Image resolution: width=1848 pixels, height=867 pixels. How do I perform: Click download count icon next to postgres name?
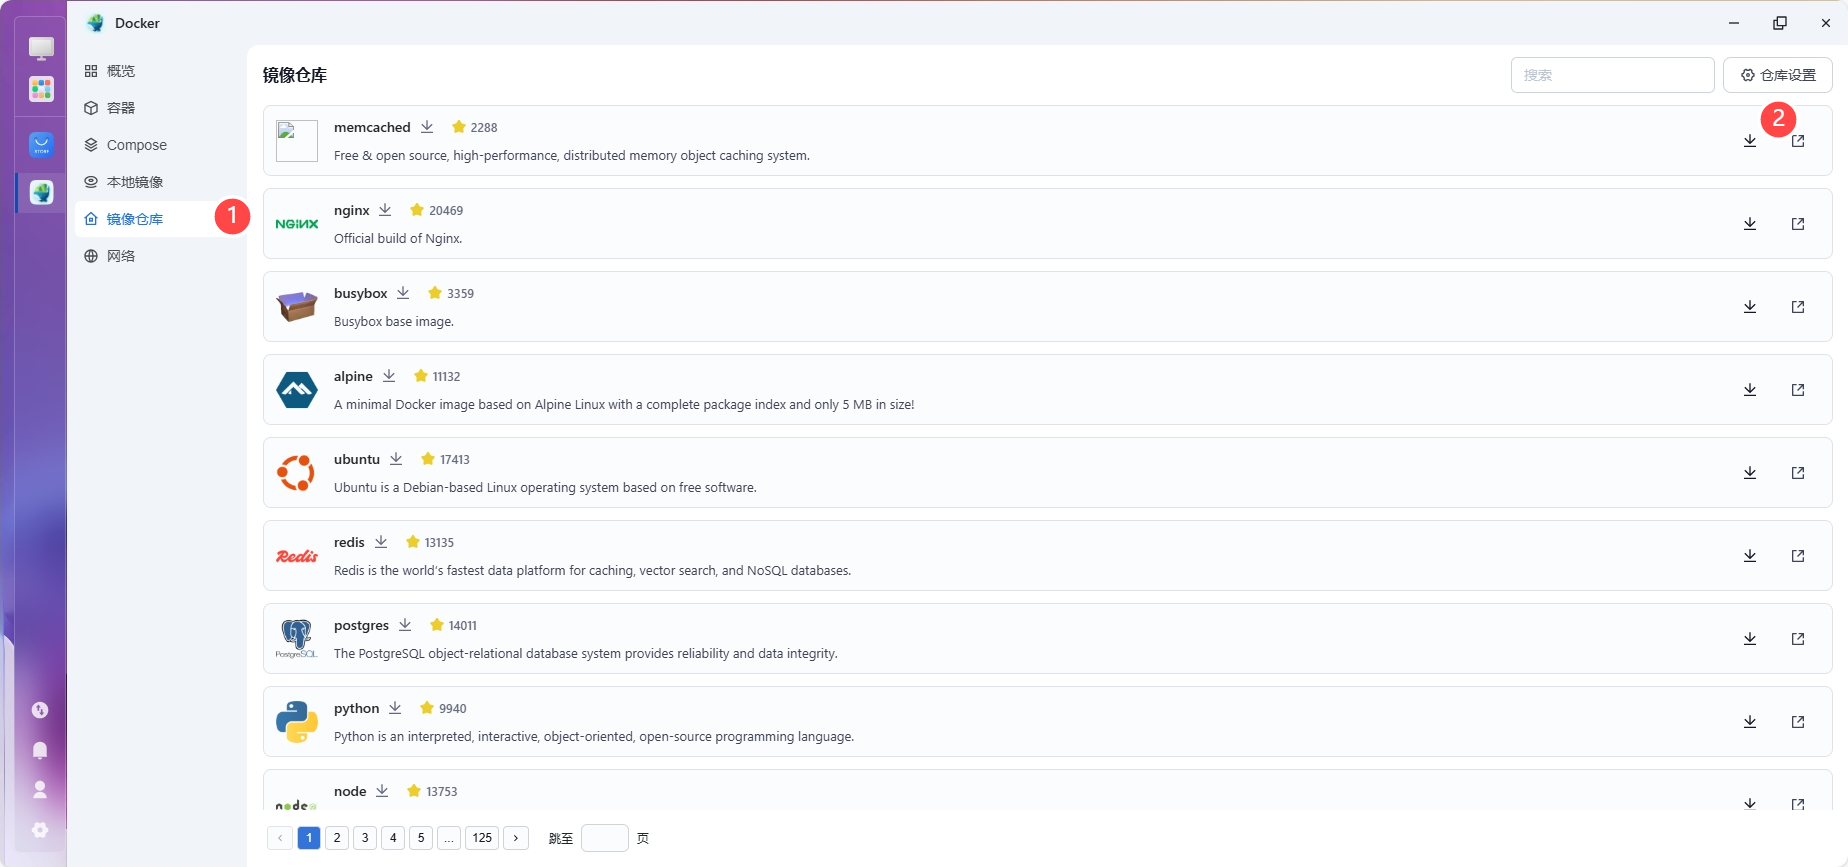[x=405, y=625]
